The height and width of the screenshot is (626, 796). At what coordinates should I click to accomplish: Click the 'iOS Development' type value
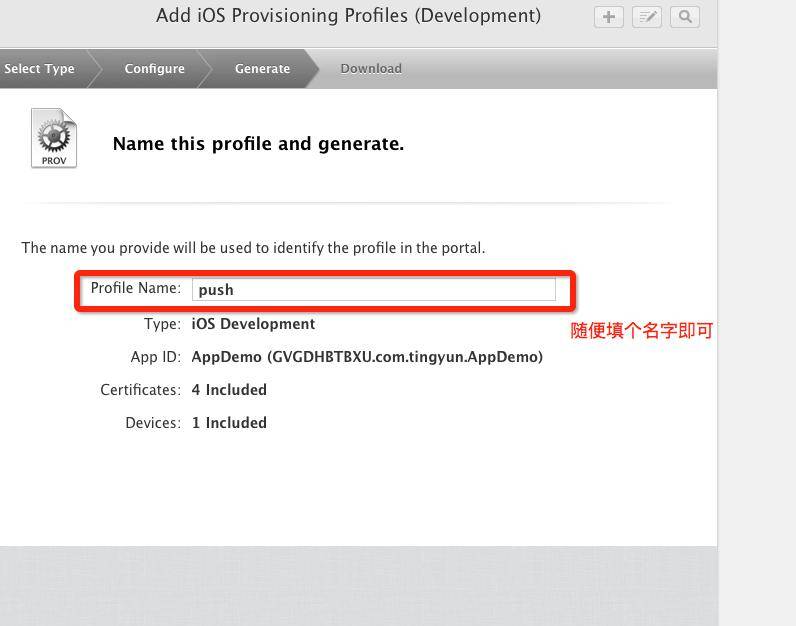pos(253,324)
